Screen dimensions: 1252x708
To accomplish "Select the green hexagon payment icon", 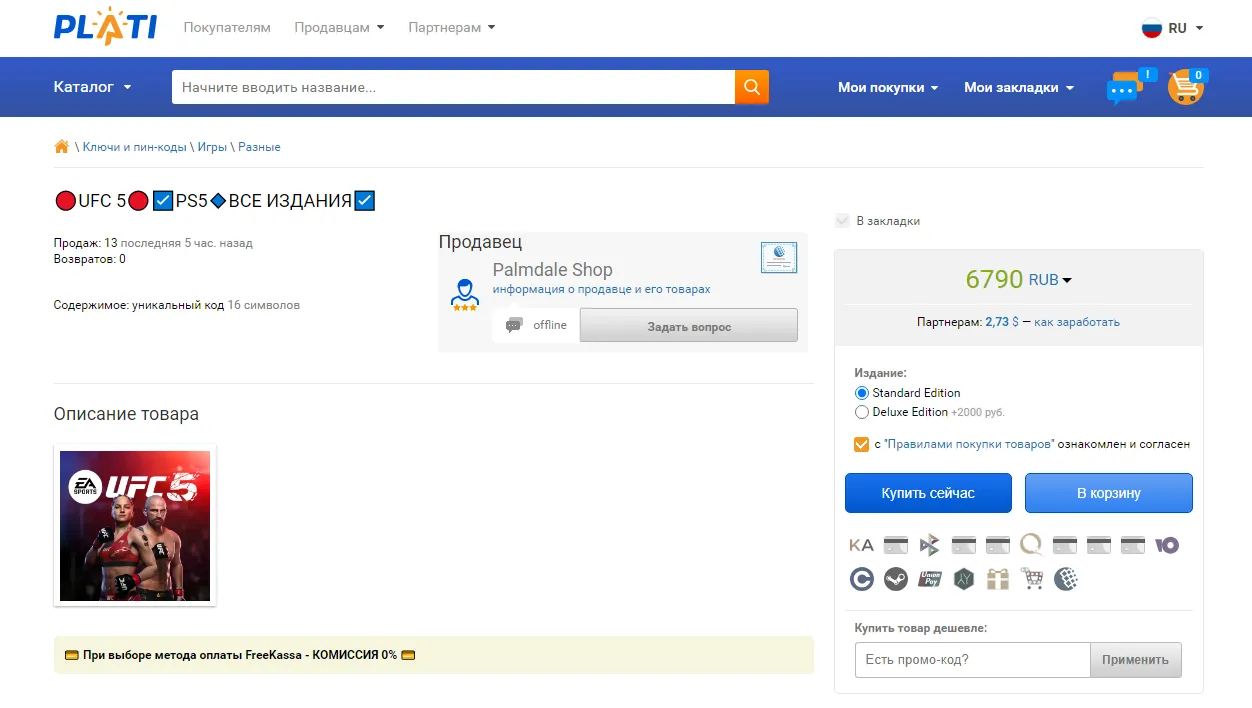I will tap(963, 579).
